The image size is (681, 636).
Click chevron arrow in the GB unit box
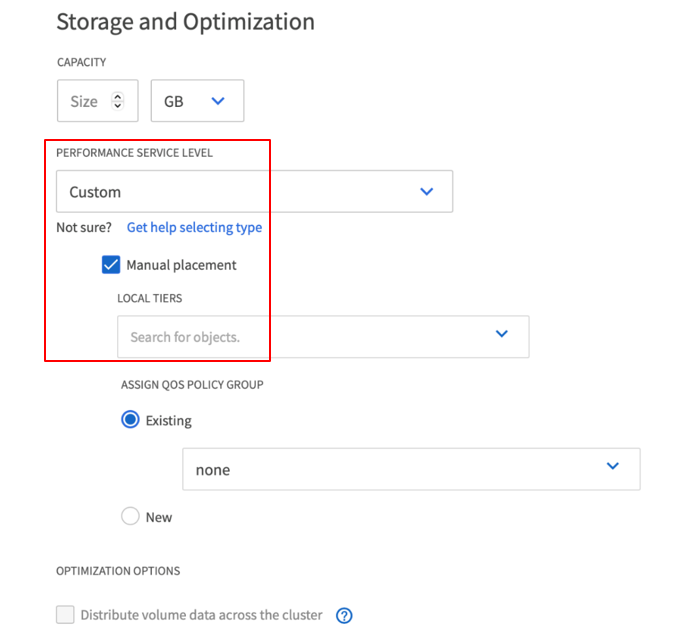coord(218,101)
